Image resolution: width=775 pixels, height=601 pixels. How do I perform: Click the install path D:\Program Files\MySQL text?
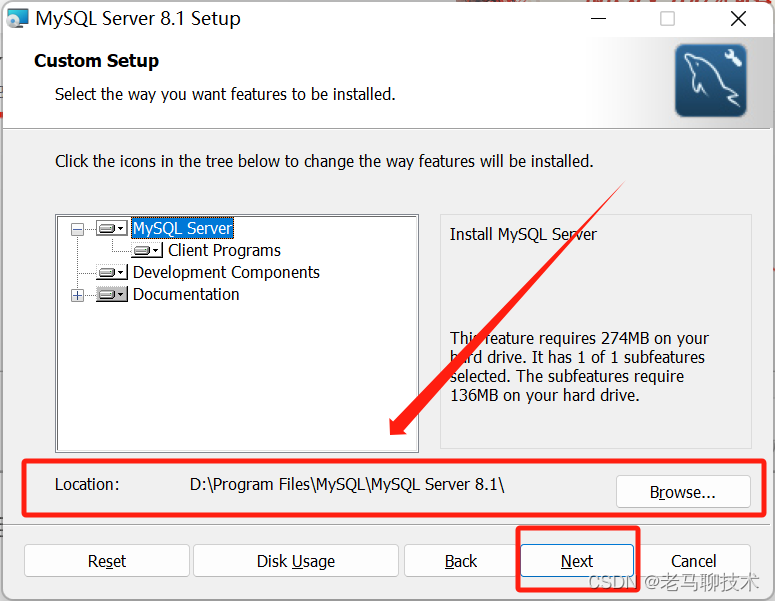click(347, 484)
